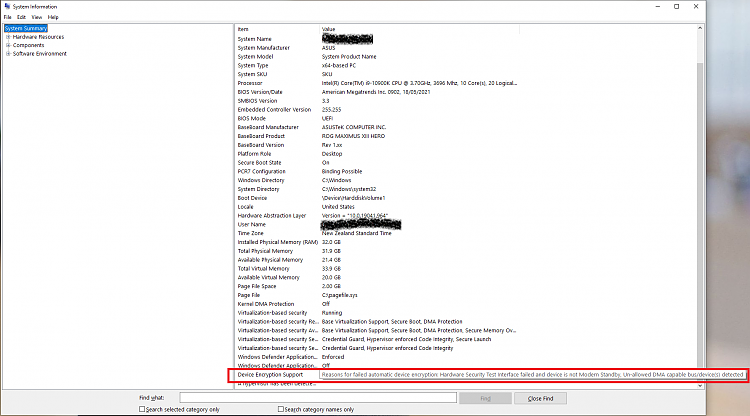Select the Time Zone row
Viewport: 750px width, 416px height.
point(377,233)
